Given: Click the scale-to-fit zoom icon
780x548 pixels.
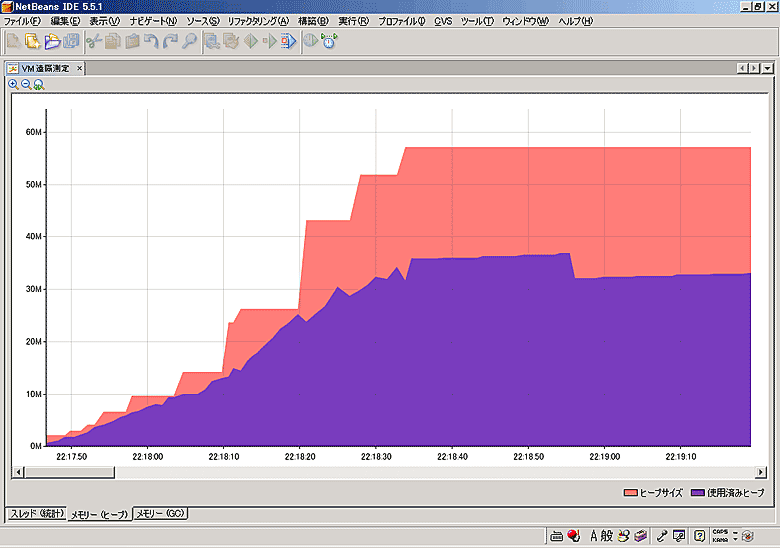Looking at the screenshot, I should tap(39, 85).
